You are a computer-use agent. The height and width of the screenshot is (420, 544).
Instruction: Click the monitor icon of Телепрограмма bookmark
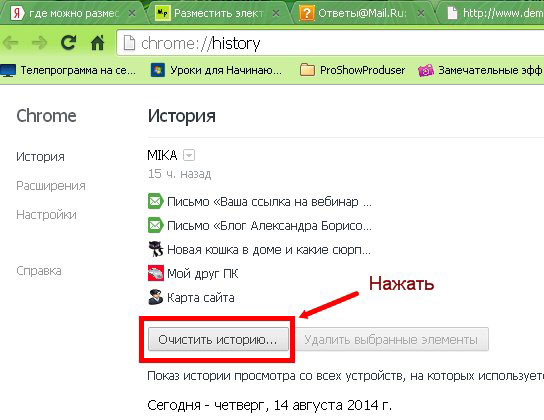8,70
